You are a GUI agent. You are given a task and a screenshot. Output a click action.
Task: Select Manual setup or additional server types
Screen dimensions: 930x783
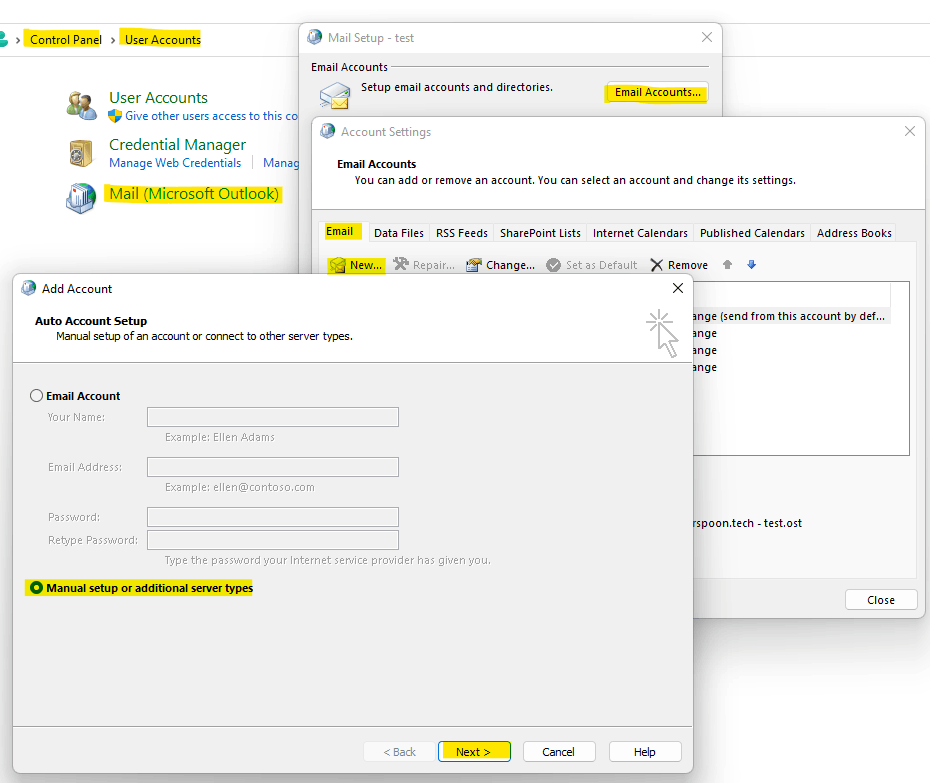(37, 588)
